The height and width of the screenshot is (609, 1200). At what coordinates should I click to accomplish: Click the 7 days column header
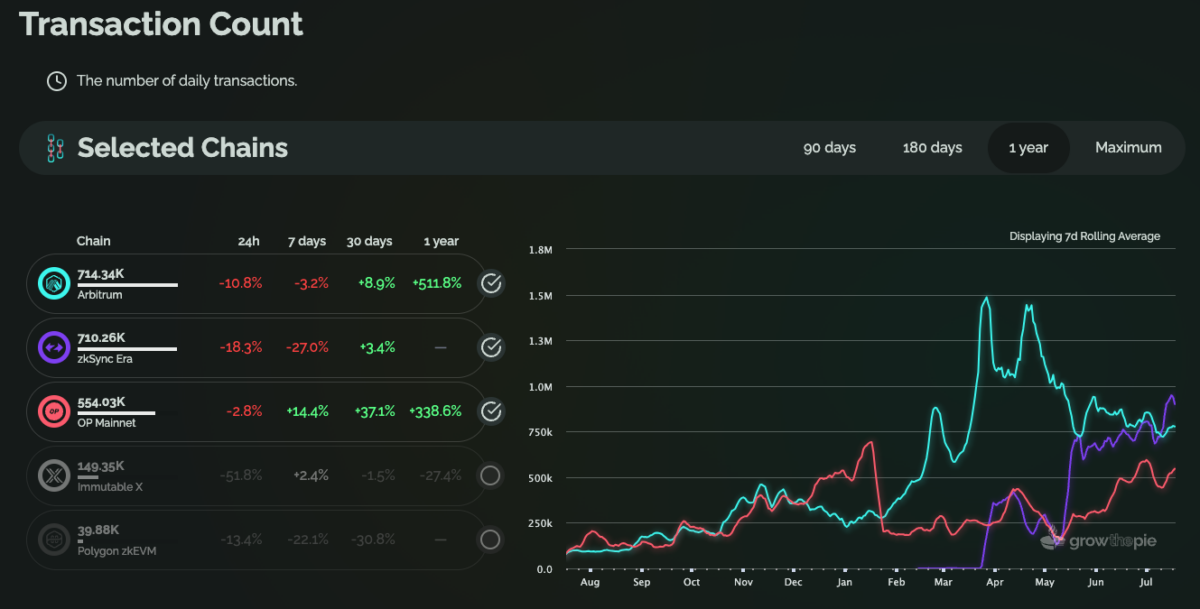click(x=307, y=241)
